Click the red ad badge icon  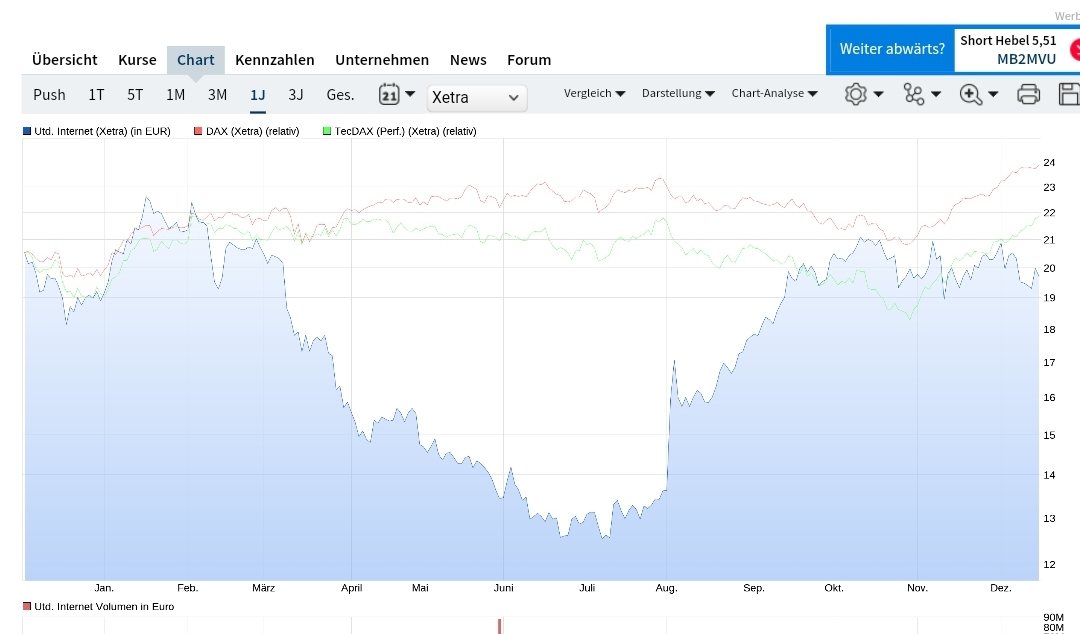(x=1075, y=49)
